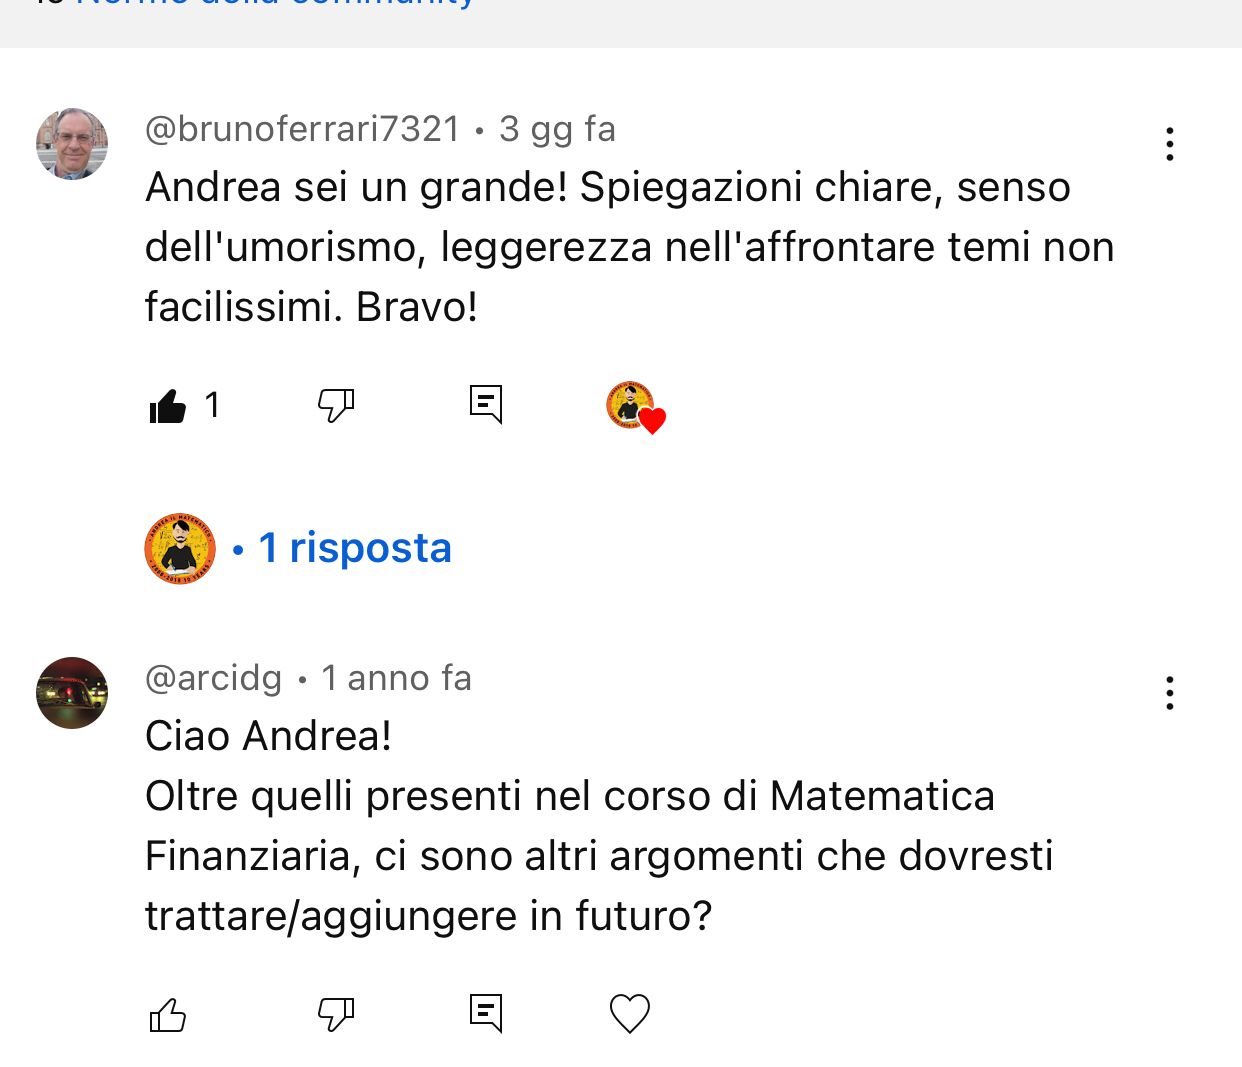This screenshot has width=1242, height=1067.
Task: Open options menu for brunoferrari7321's comment
Action: 1169,144
